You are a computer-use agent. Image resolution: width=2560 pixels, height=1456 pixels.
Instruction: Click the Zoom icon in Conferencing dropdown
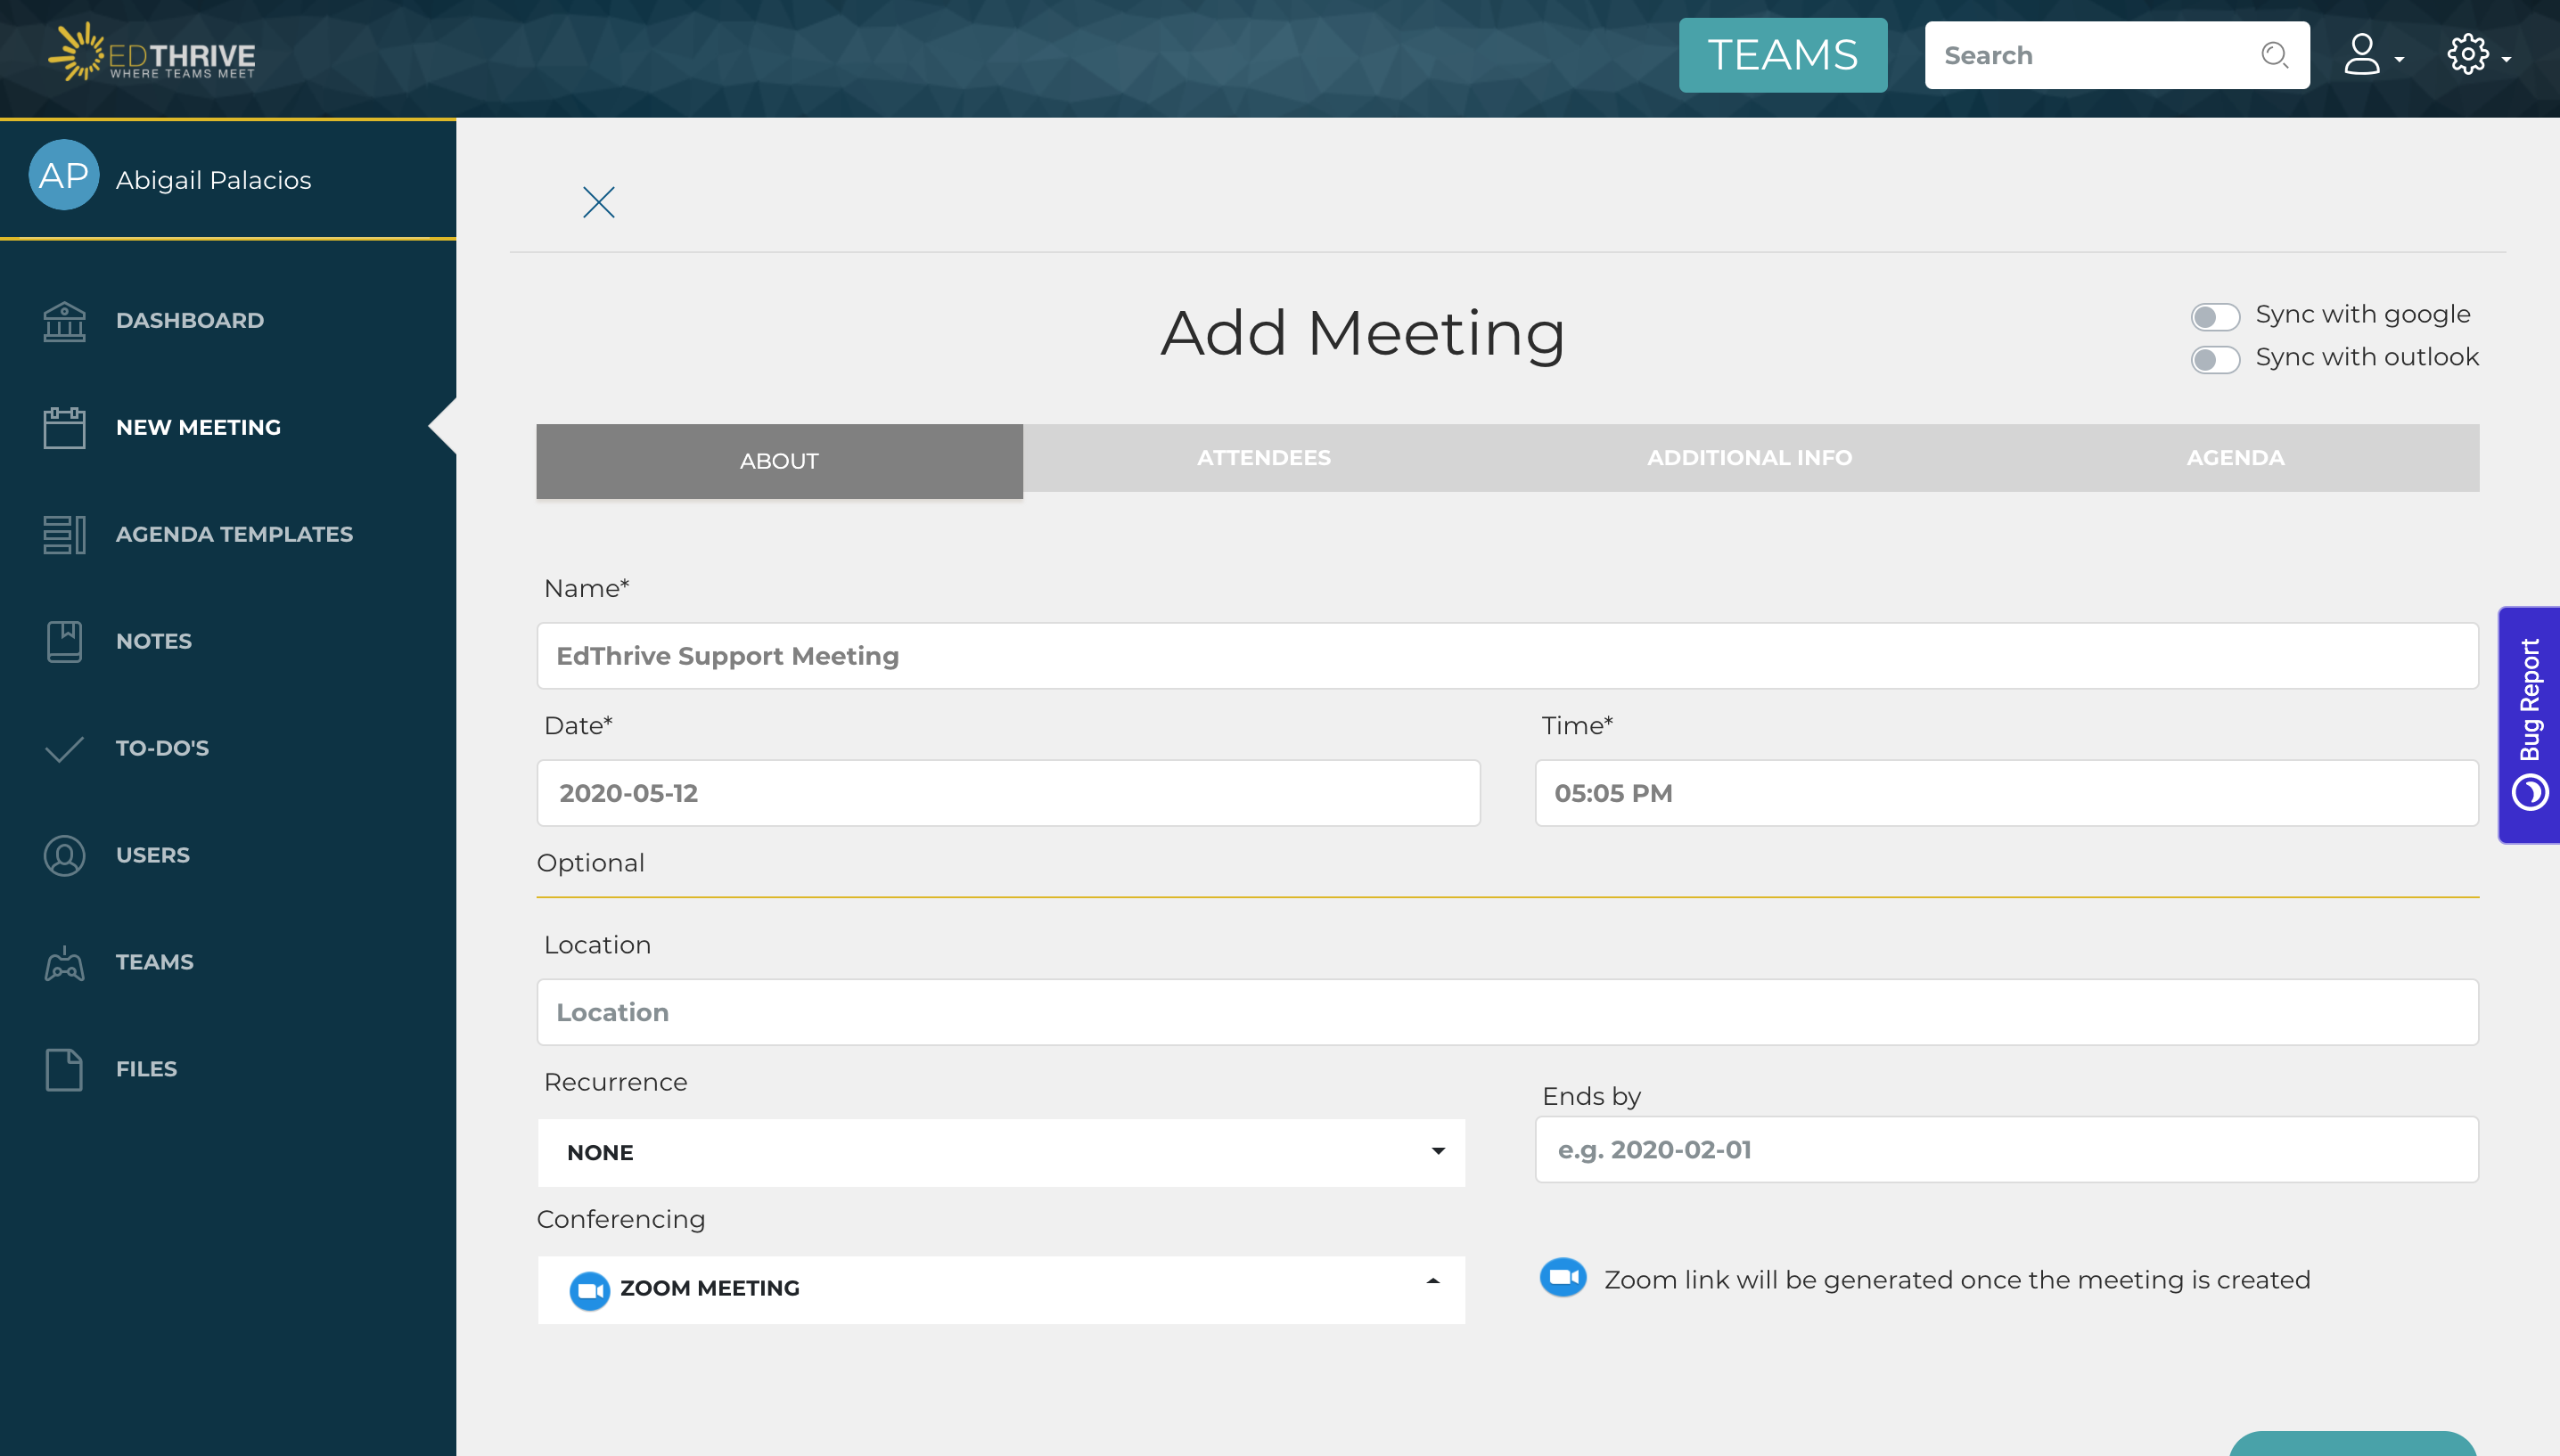coord(589,1290)
